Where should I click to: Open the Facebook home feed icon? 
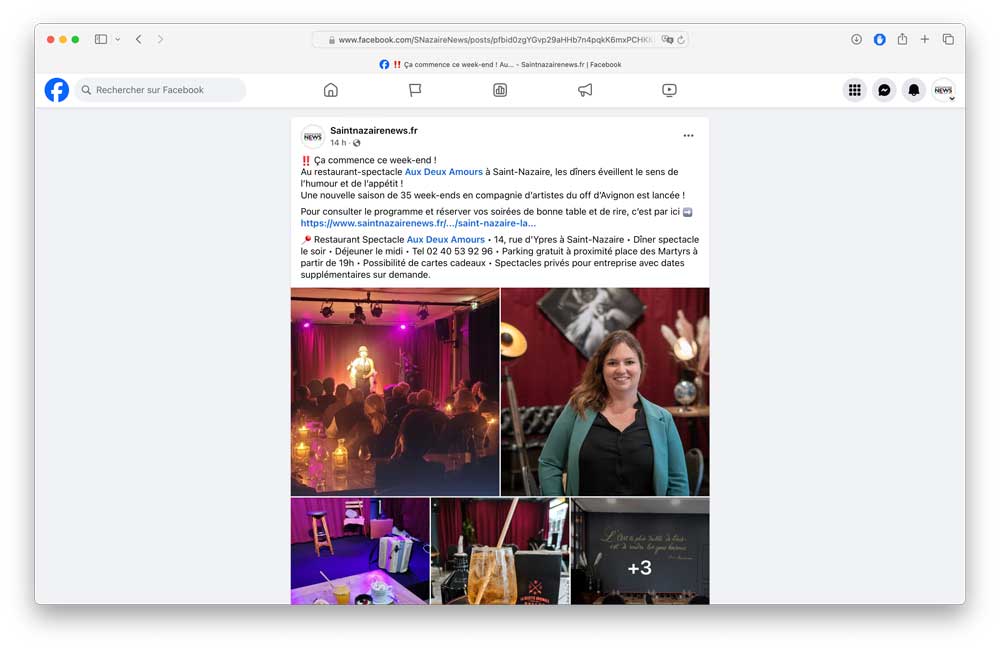coord(331,90)
